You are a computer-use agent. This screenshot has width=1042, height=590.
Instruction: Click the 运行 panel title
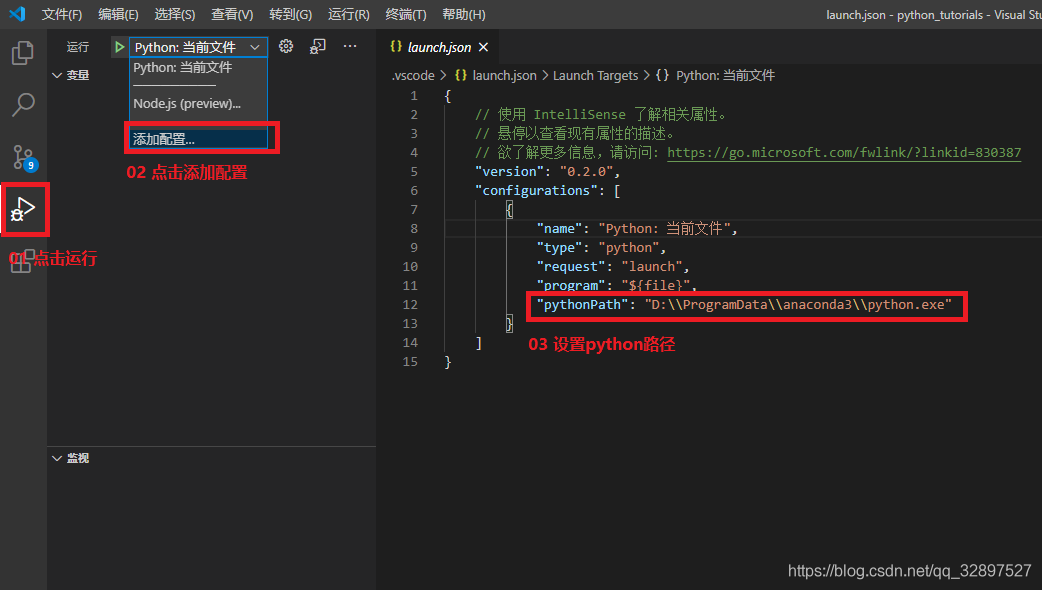click(x=78, y=47)
